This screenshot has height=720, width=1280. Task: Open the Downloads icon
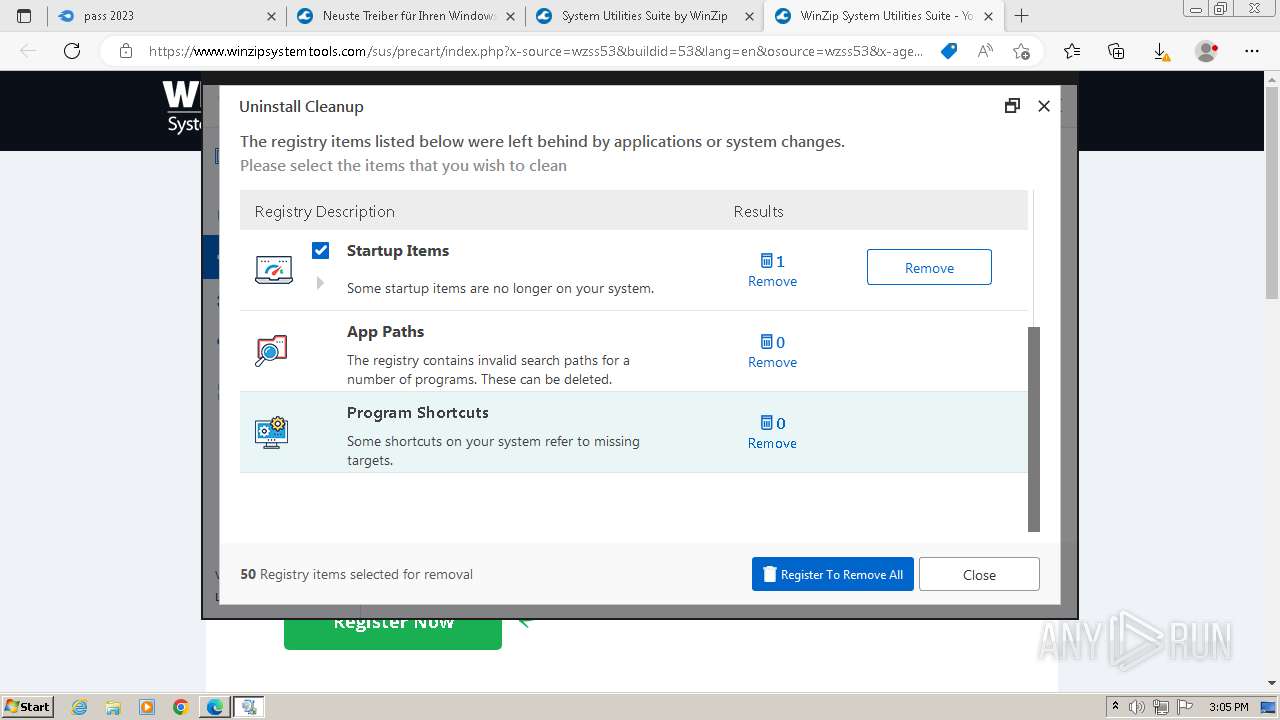click(1160, 51)
